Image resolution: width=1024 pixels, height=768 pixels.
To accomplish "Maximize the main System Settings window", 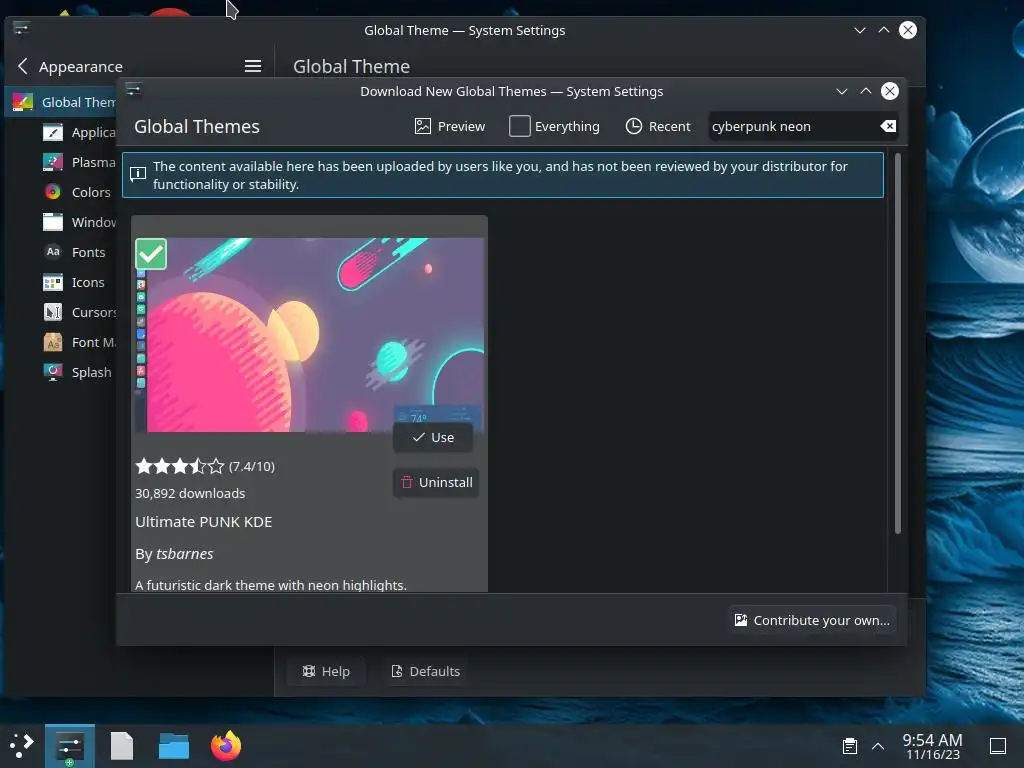I will click(884, 30).
